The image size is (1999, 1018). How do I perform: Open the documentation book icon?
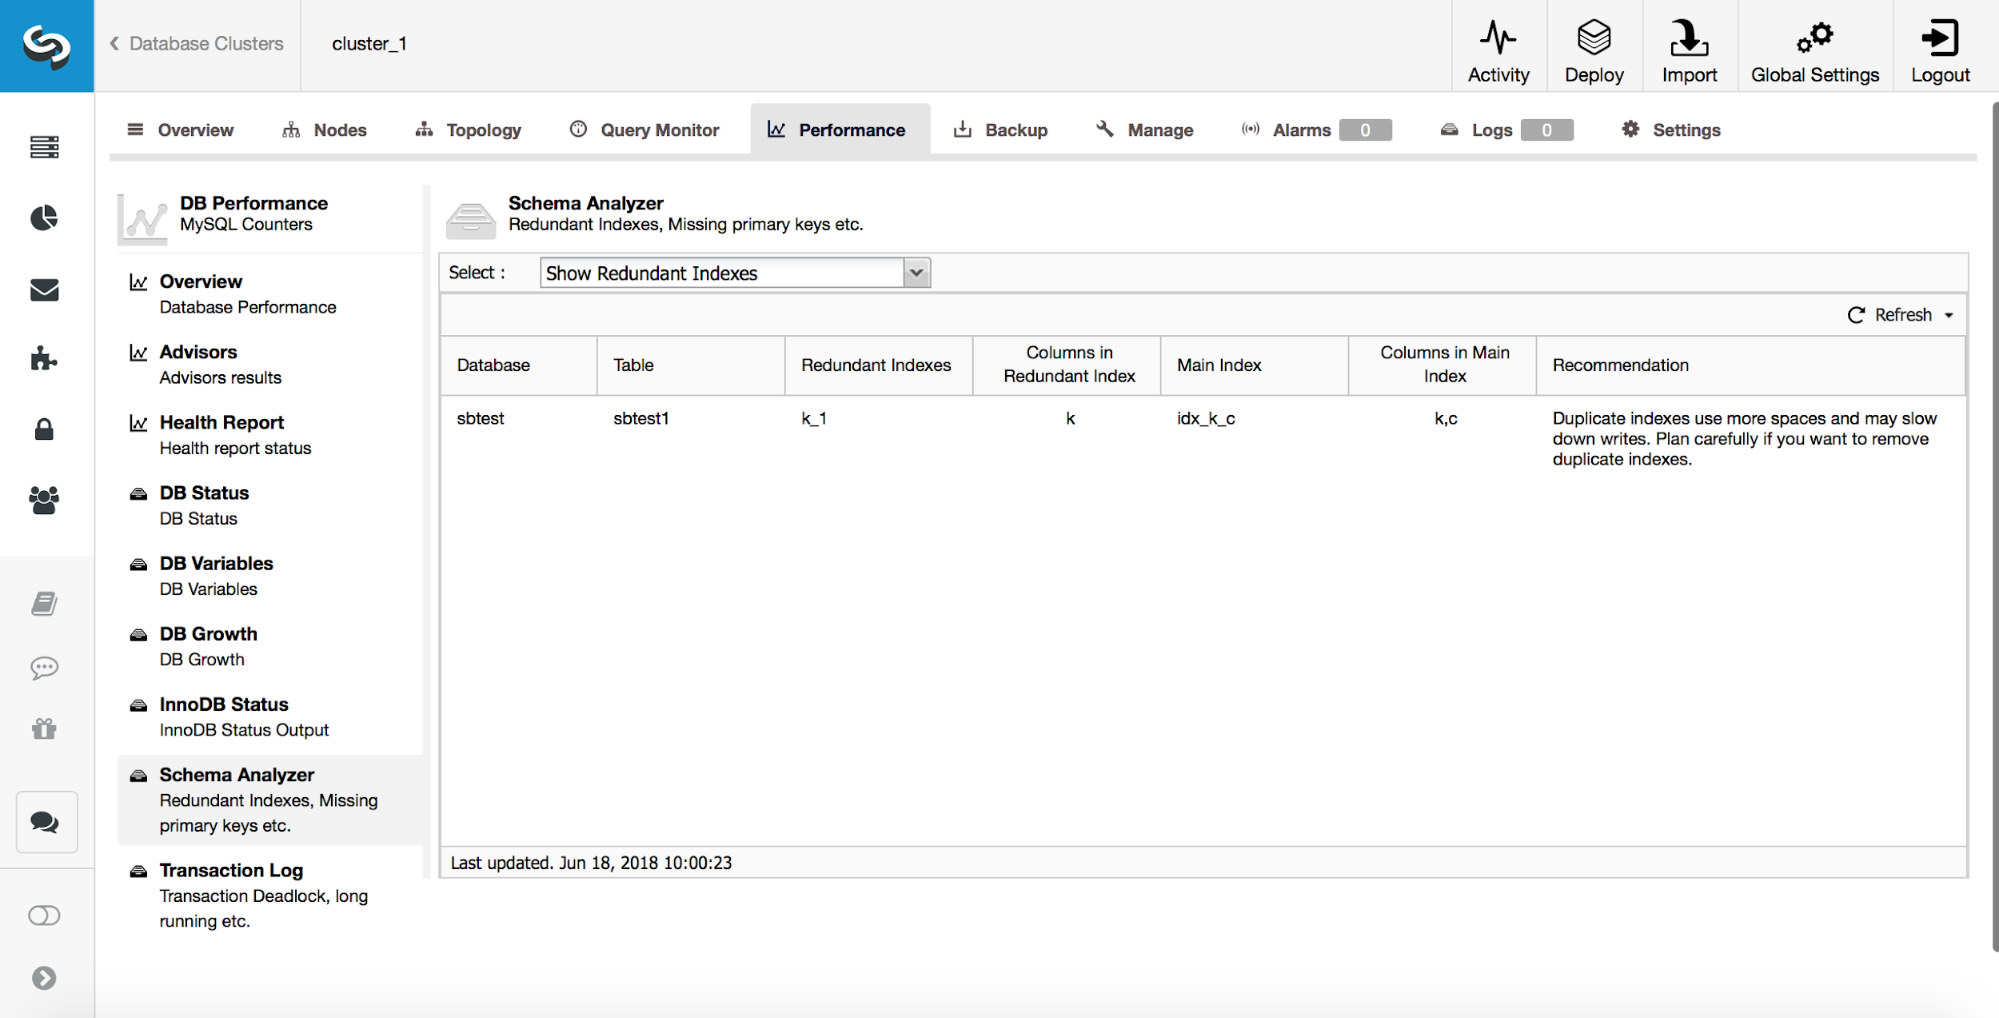(44, 603)
